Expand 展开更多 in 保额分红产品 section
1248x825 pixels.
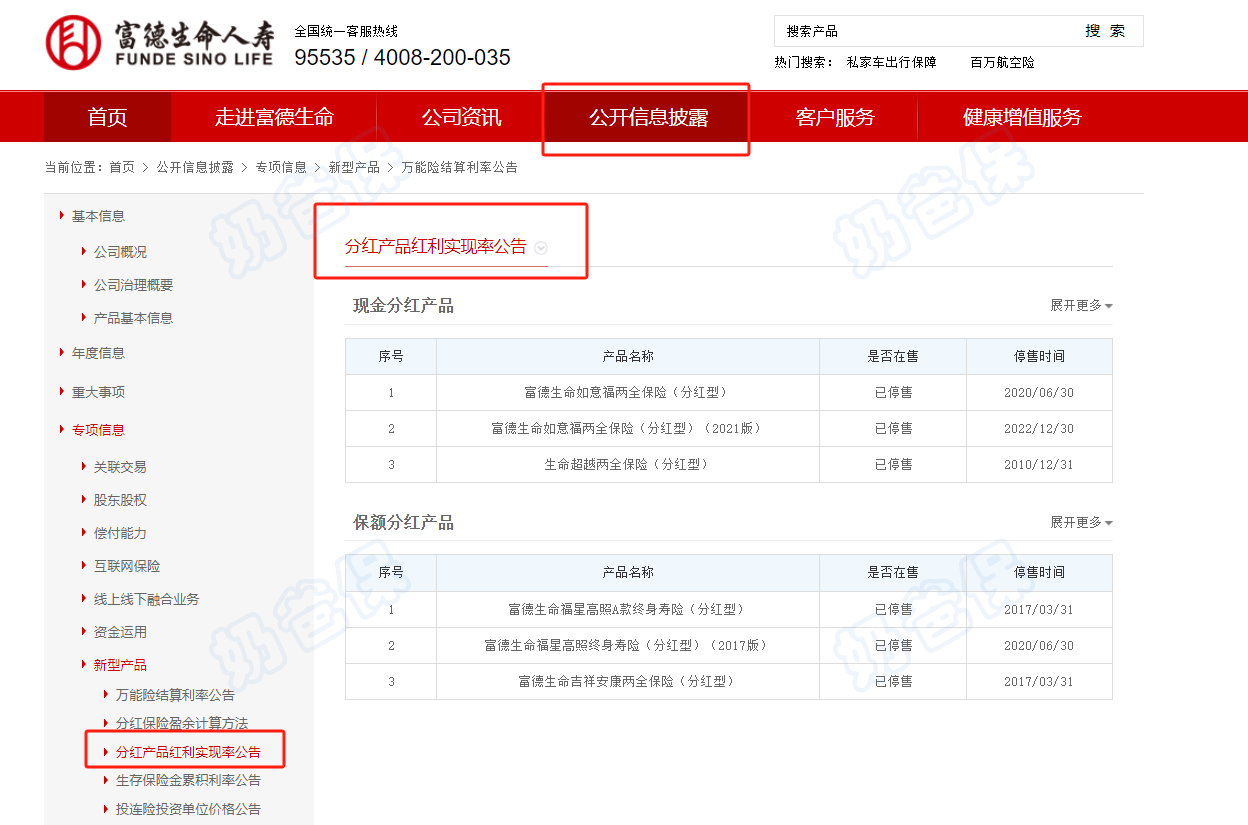pyautogui.click(x=1080, y=523)
